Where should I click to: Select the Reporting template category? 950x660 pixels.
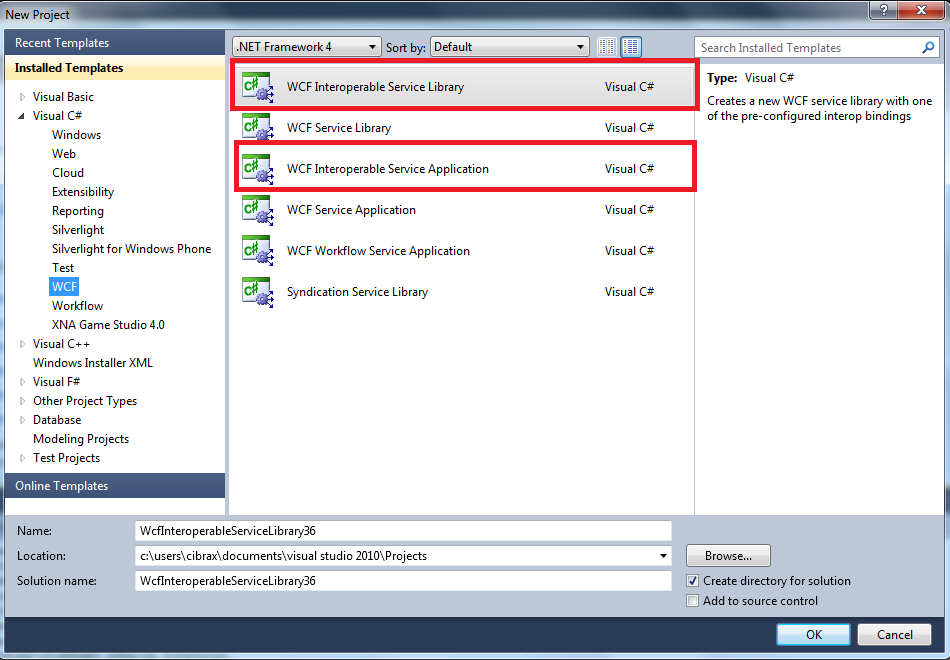coord(78,211)
